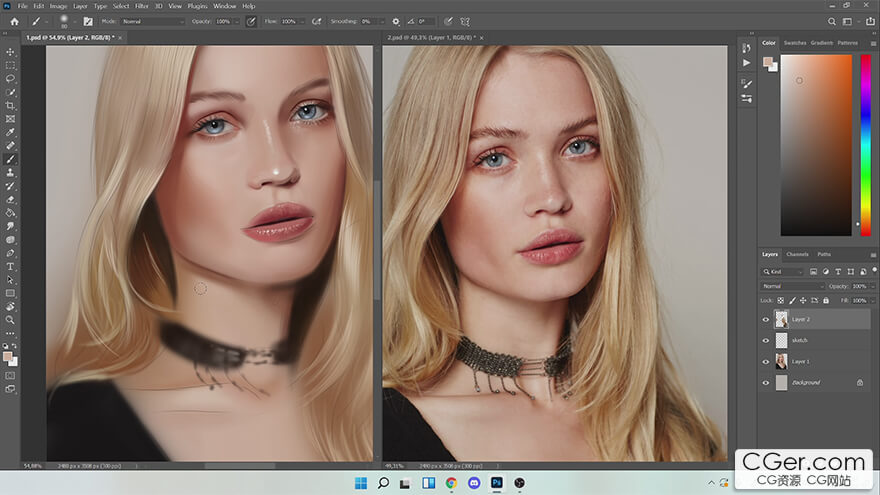Image resolution: width=880 pixels, height=495 pixels.
Task: Open the Image menu
Action: [x=58, y=6]
